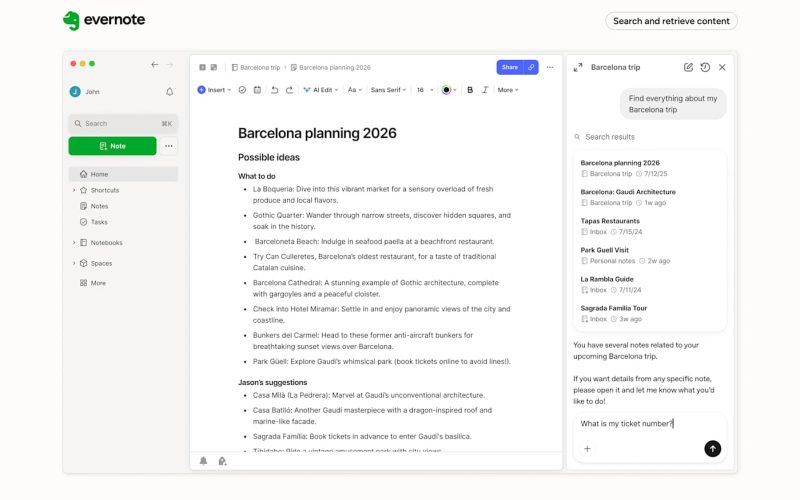Open the Sans Serif font dropdown
800x500 pixels.
[388, 90]
